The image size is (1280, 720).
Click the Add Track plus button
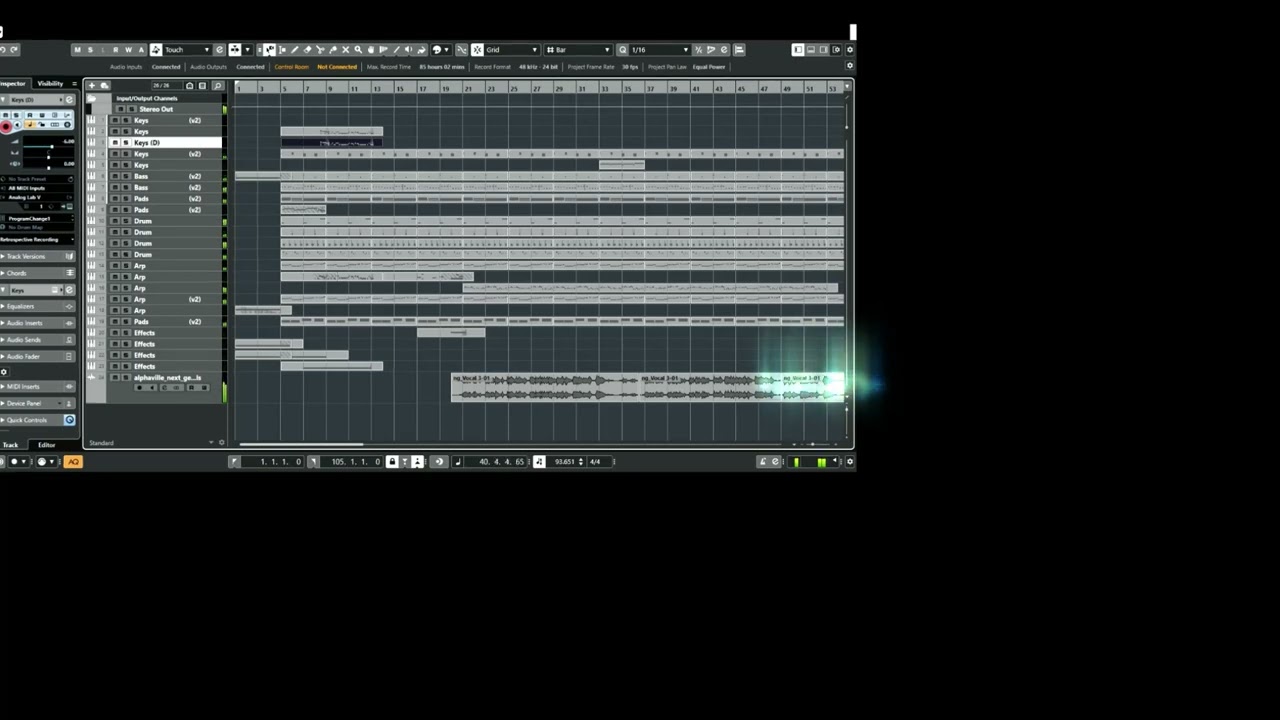[x=92, y=85]
